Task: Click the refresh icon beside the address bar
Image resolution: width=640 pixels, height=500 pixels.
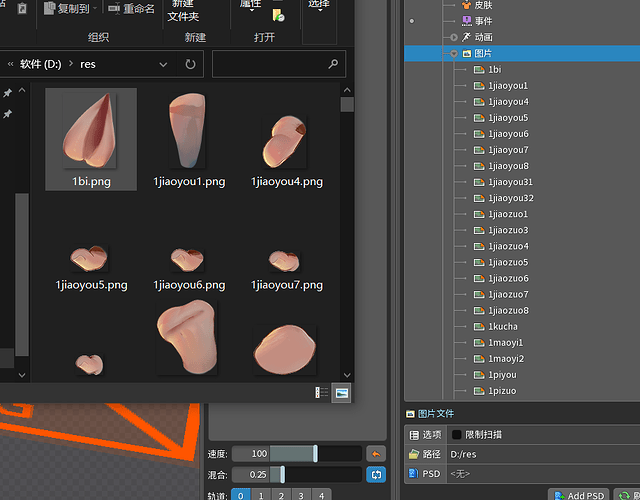Action: click(190, 64)
